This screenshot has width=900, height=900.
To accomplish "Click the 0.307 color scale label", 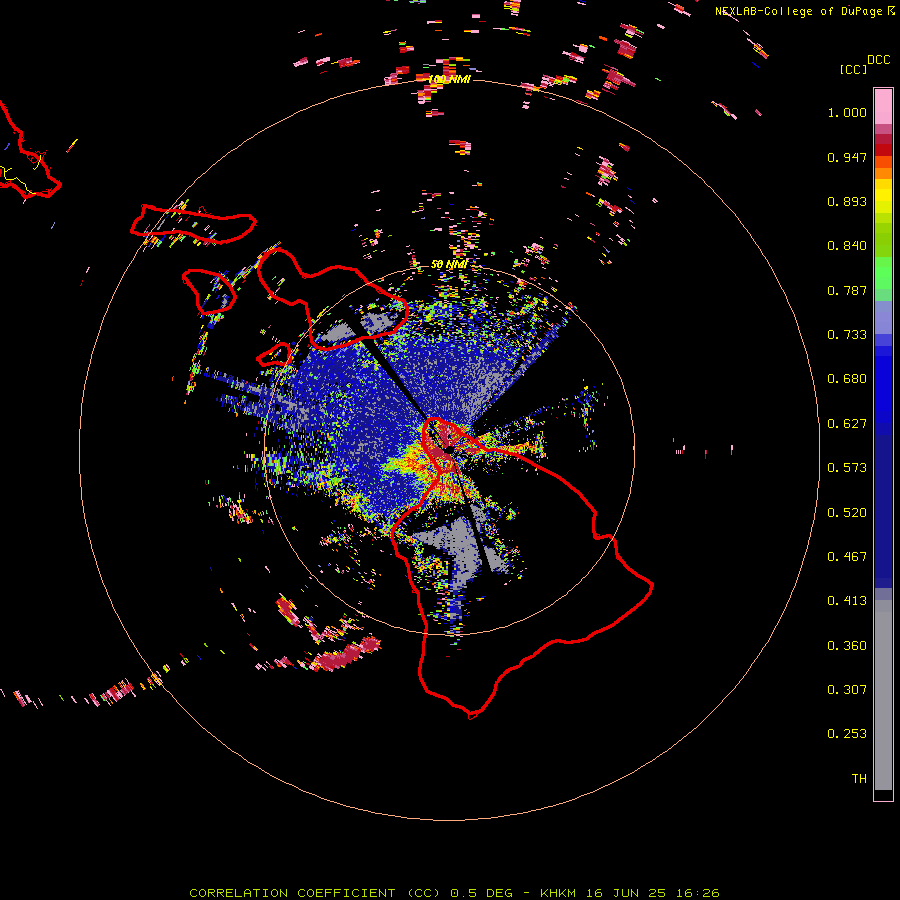I will point(847,690).
